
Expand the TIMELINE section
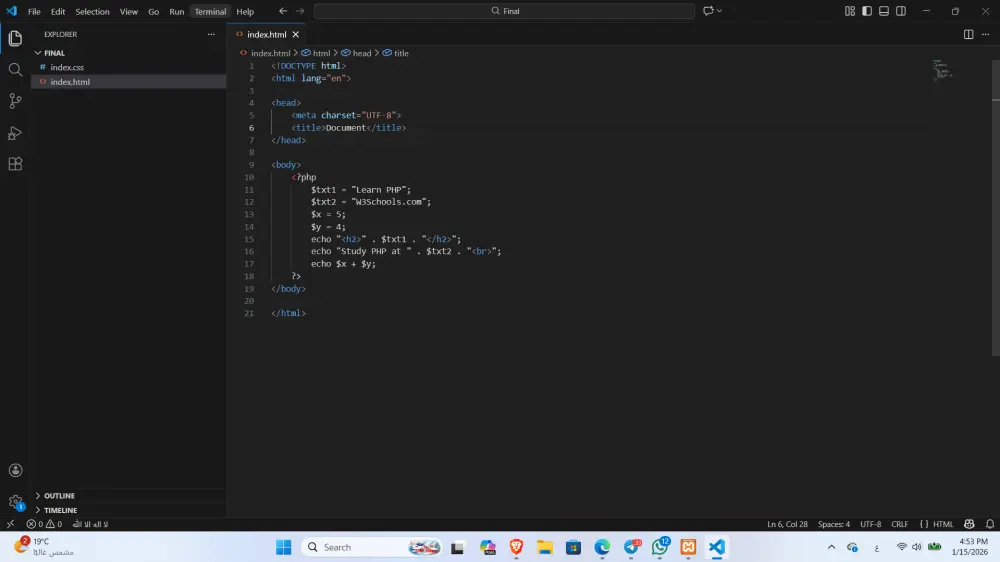[128, 510]
